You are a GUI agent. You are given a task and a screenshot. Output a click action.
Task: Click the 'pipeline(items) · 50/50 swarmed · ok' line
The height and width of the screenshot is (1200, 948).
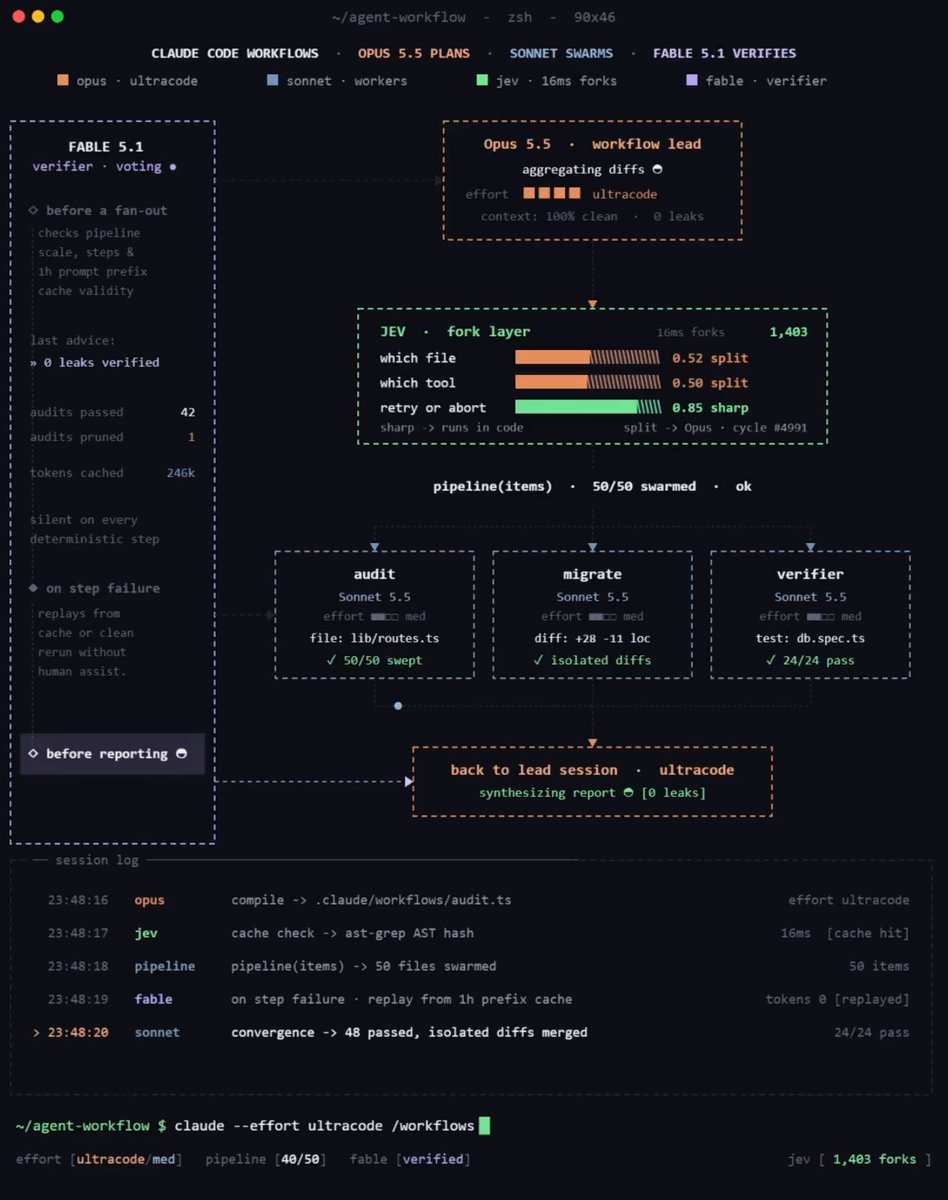tap(592, 486)
